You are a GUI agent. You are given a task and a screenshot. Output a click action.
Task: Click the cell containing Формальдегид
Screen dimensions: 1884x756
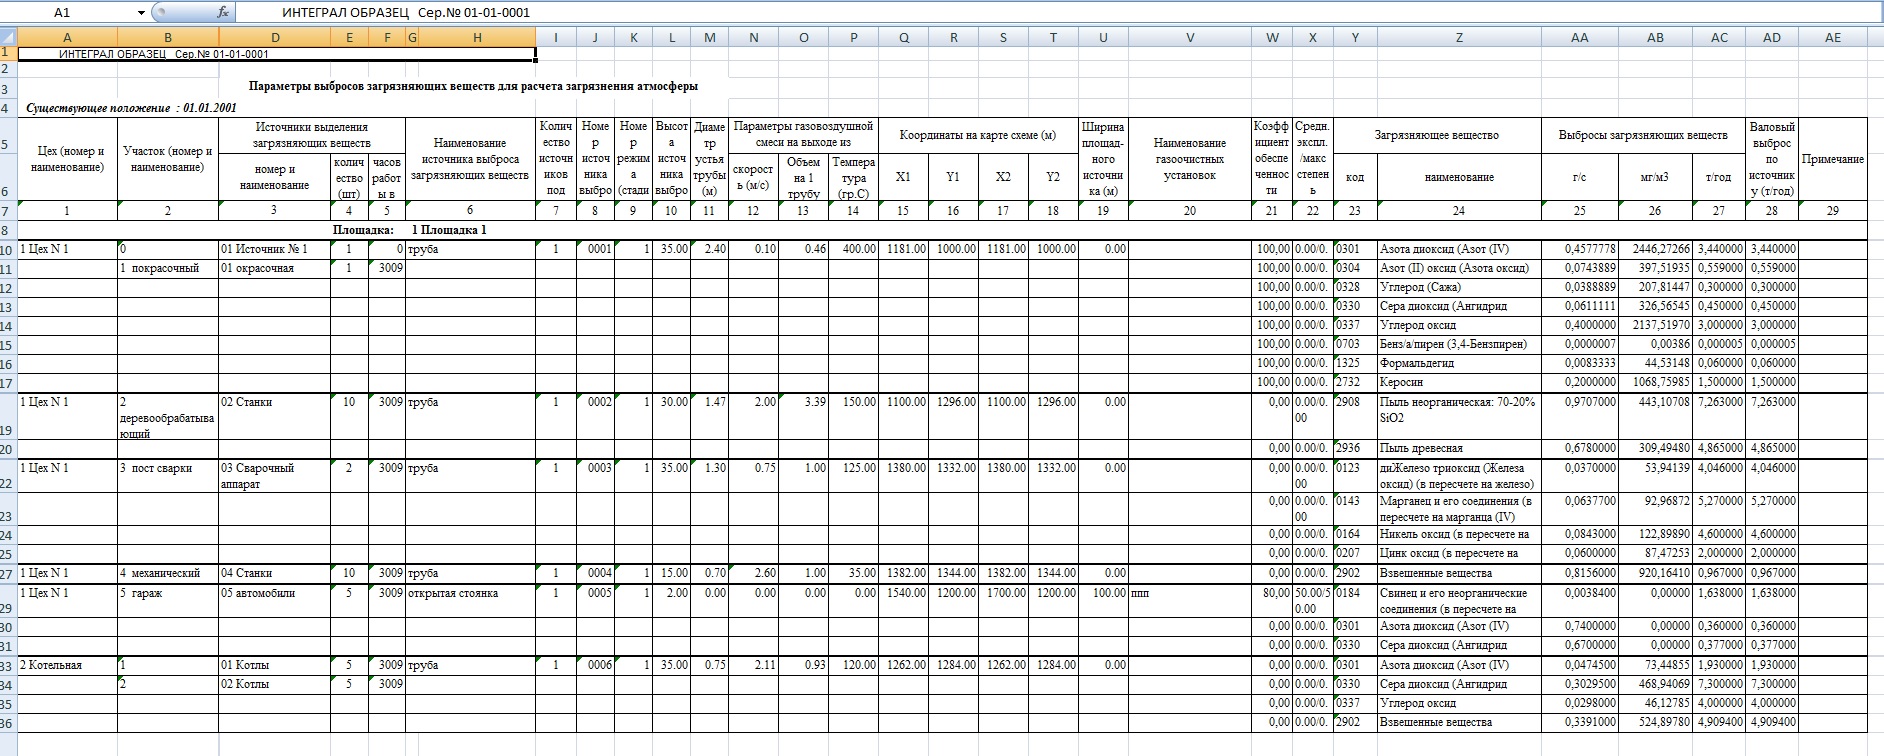pos(1458,363)
